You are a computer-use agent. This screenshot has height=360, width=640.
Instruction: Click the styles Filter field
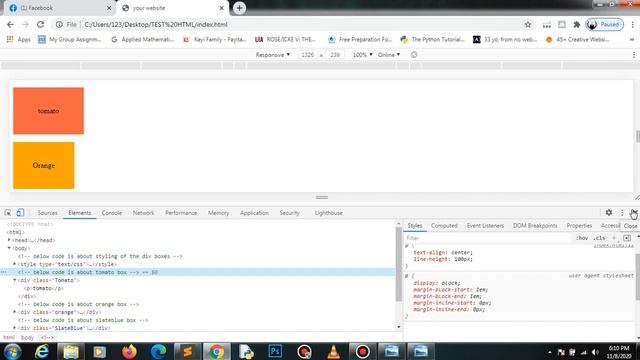[488, 238]
